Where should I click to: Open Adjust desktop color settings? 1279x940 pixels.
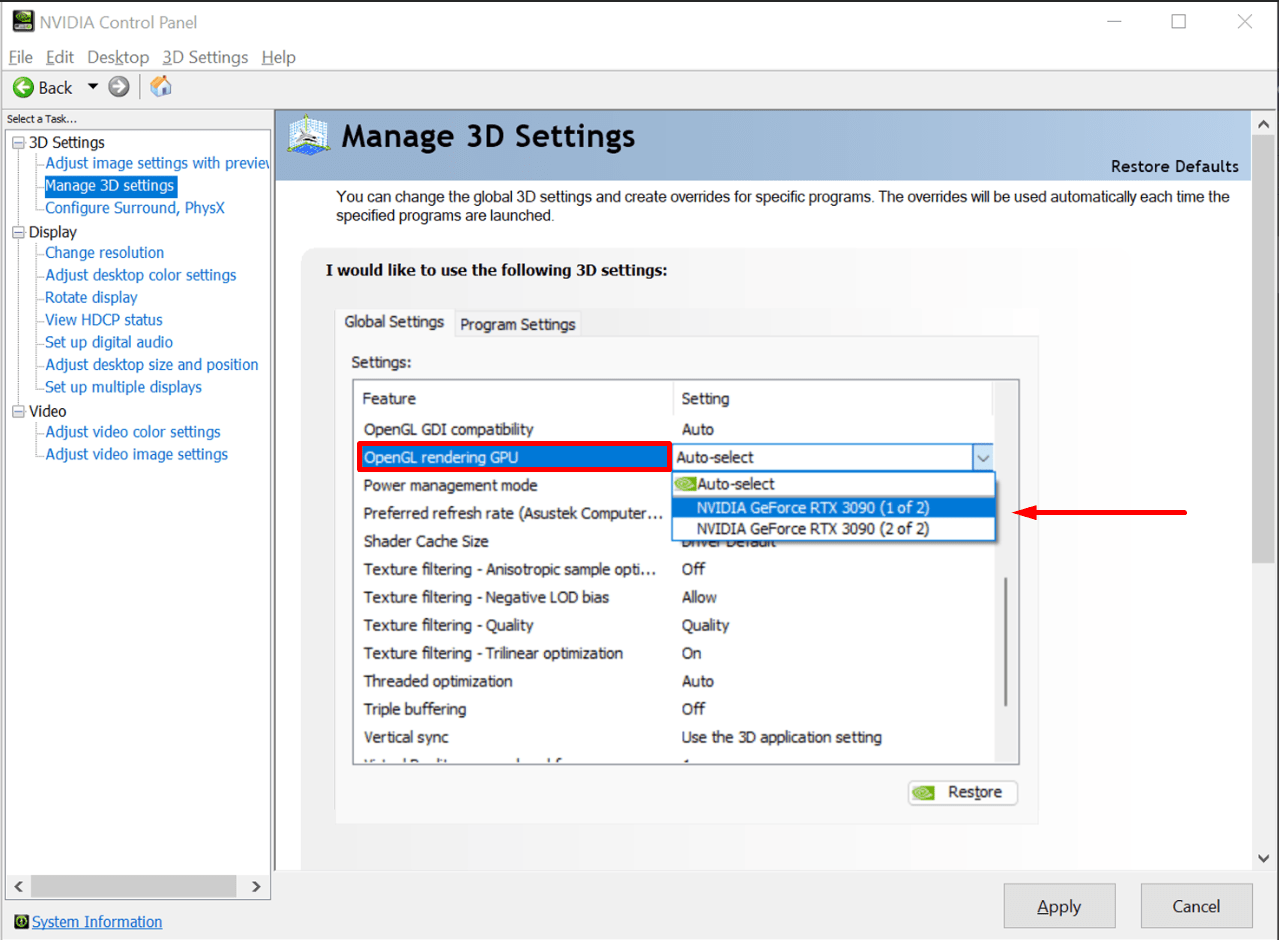pyautogui.click(x=141, y=275)
